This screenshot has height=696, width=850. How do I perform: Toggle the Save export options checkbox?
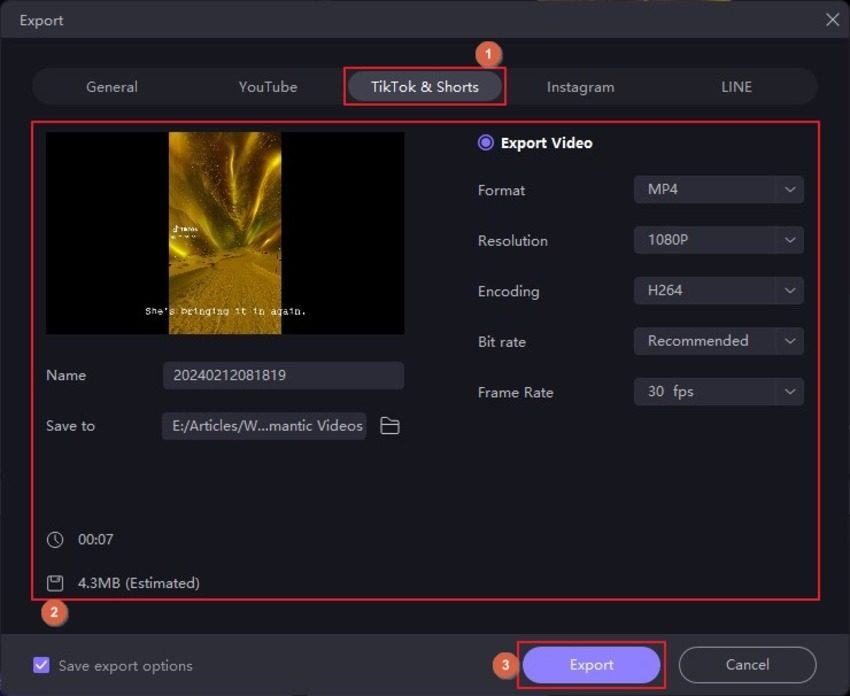pyautogui.click(x=41, y=665)
